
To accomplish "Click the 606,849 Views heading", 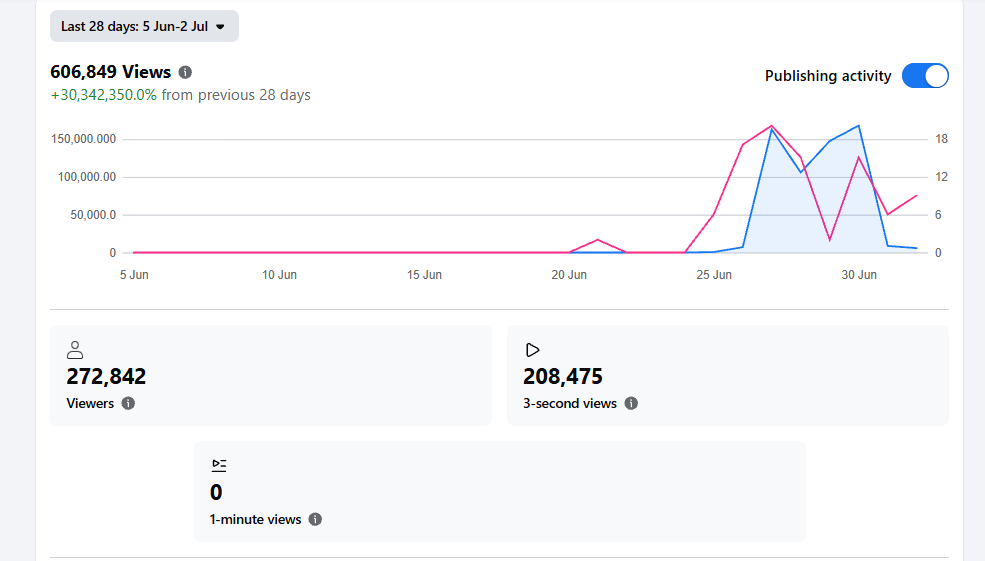I will click(111, 72).
